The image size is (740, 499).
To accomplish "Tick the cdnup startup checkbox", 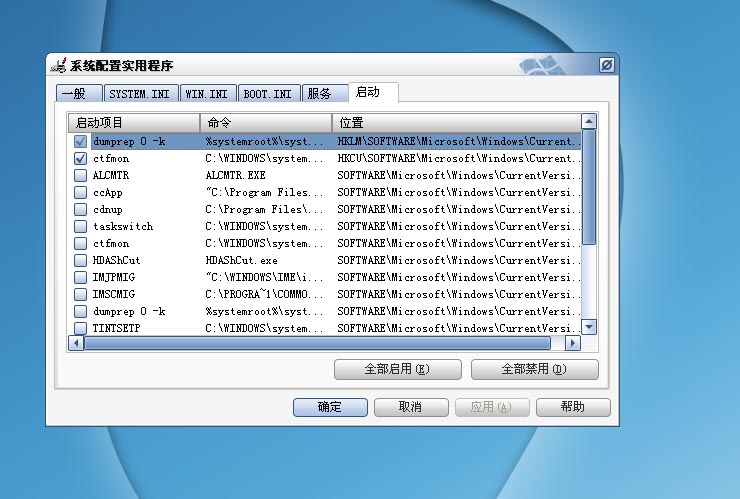I will pos(80,209).
